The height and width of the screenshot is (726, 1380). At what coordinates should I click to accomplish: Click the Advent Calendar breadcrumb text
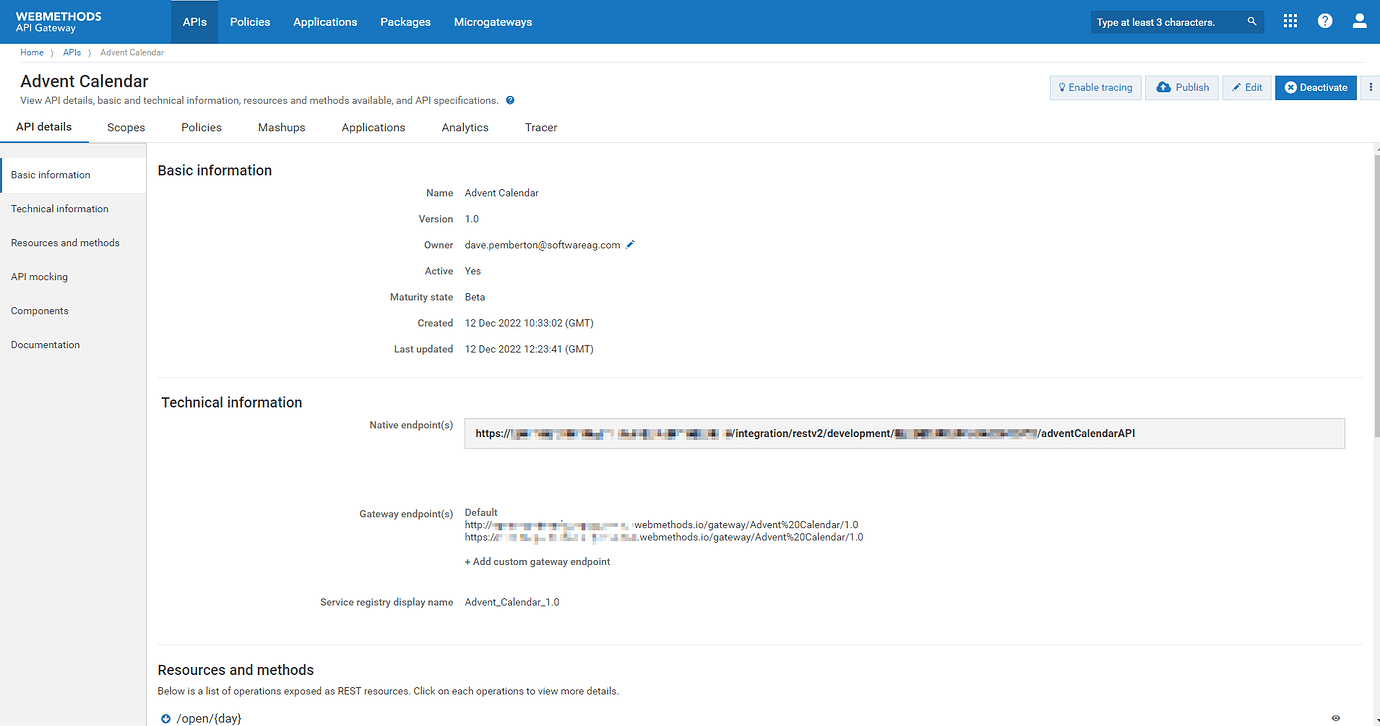click(132, 52)
